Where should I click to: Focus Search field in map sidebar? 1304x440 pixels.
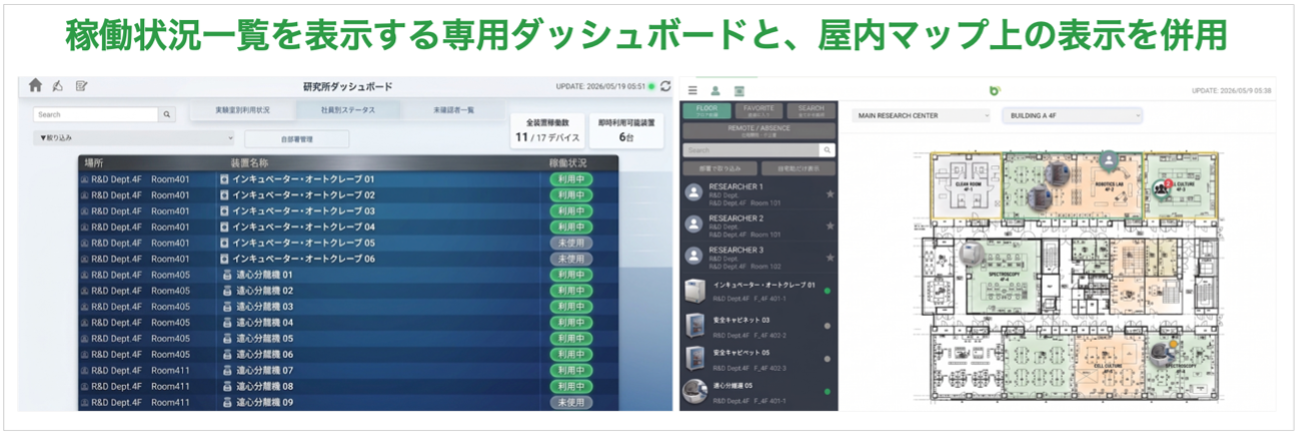point(752,150)
